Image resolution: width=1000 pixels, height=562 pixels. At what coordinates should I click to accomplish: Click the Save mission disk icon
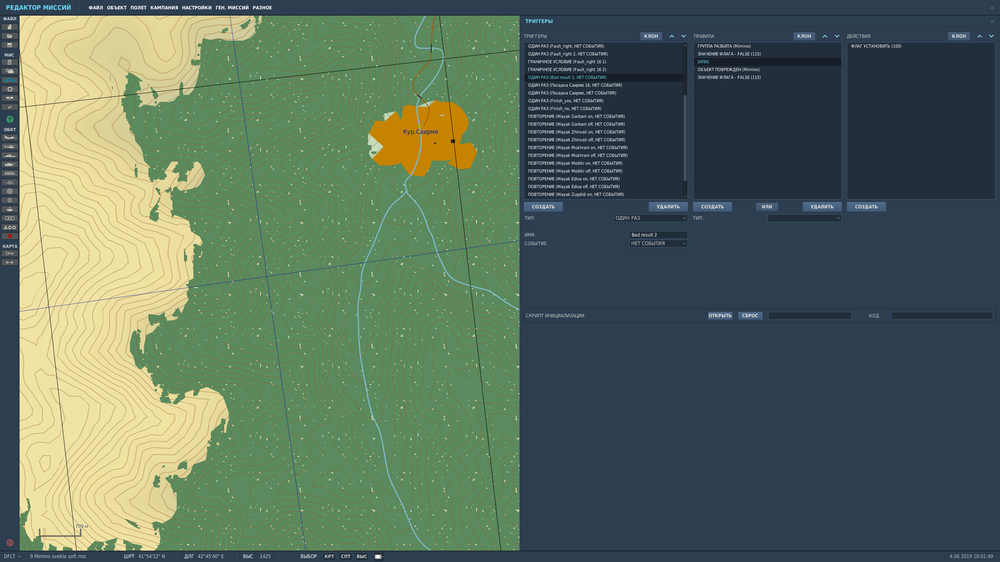(9, 45)
